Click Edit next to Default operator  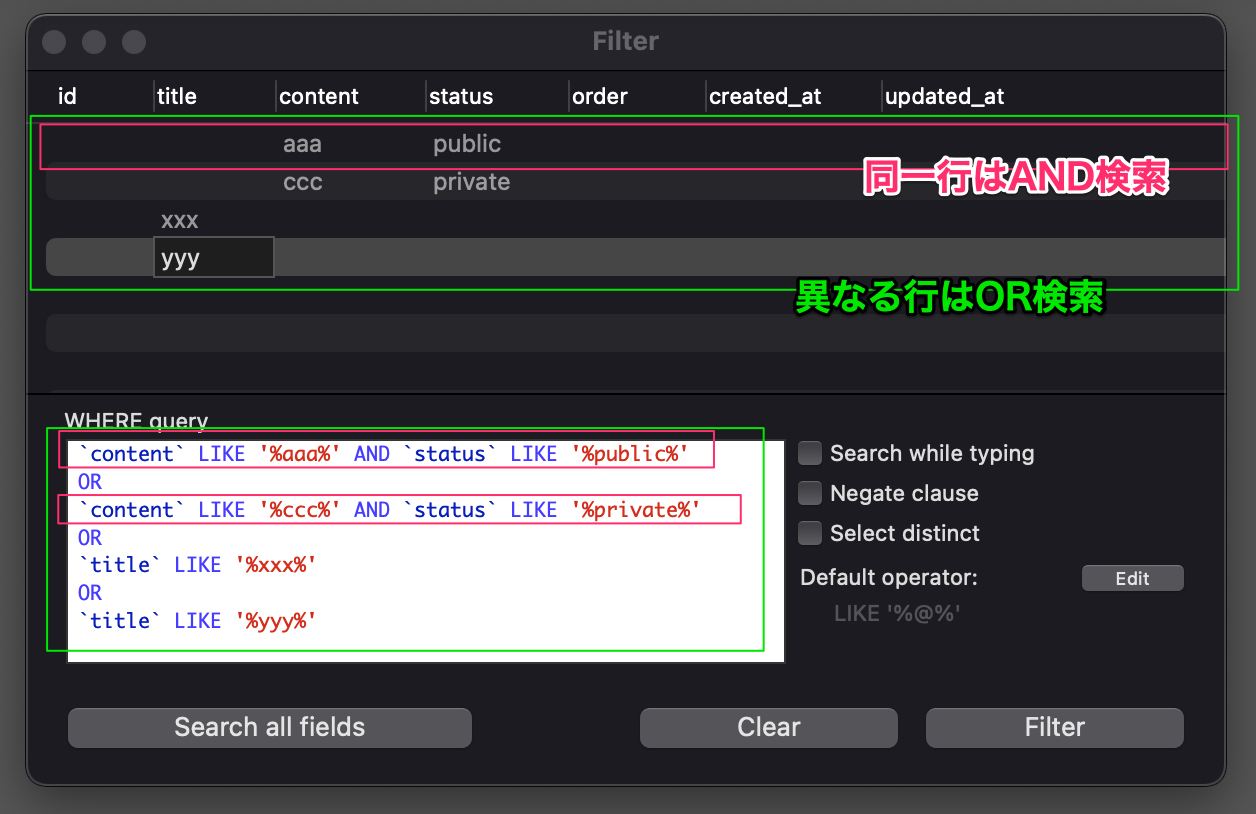[x=1132, y=577]
